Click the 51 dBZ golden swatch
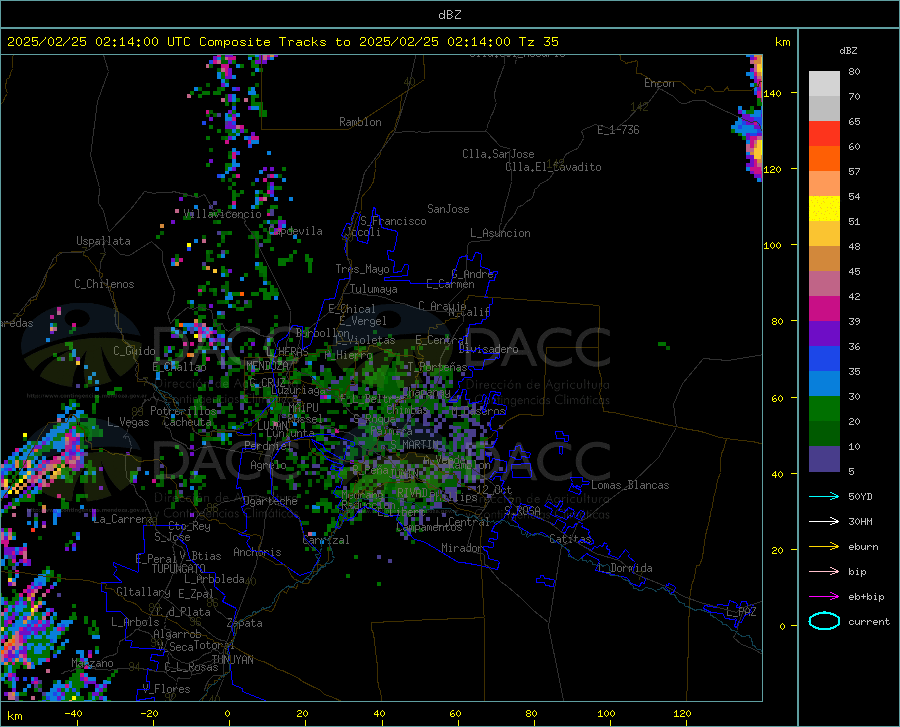The image size is (900, 727). coord(824,234)
